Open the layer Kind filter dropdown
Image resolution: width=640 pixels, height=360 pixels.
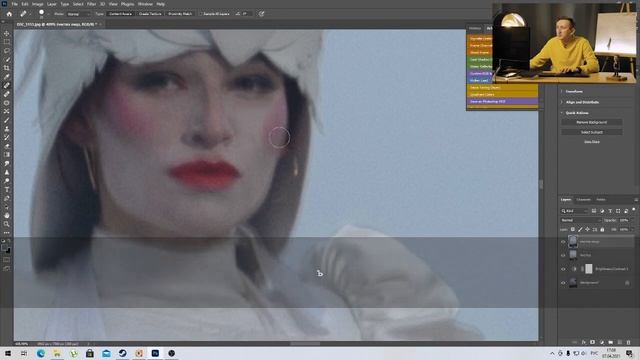(574, 211)
